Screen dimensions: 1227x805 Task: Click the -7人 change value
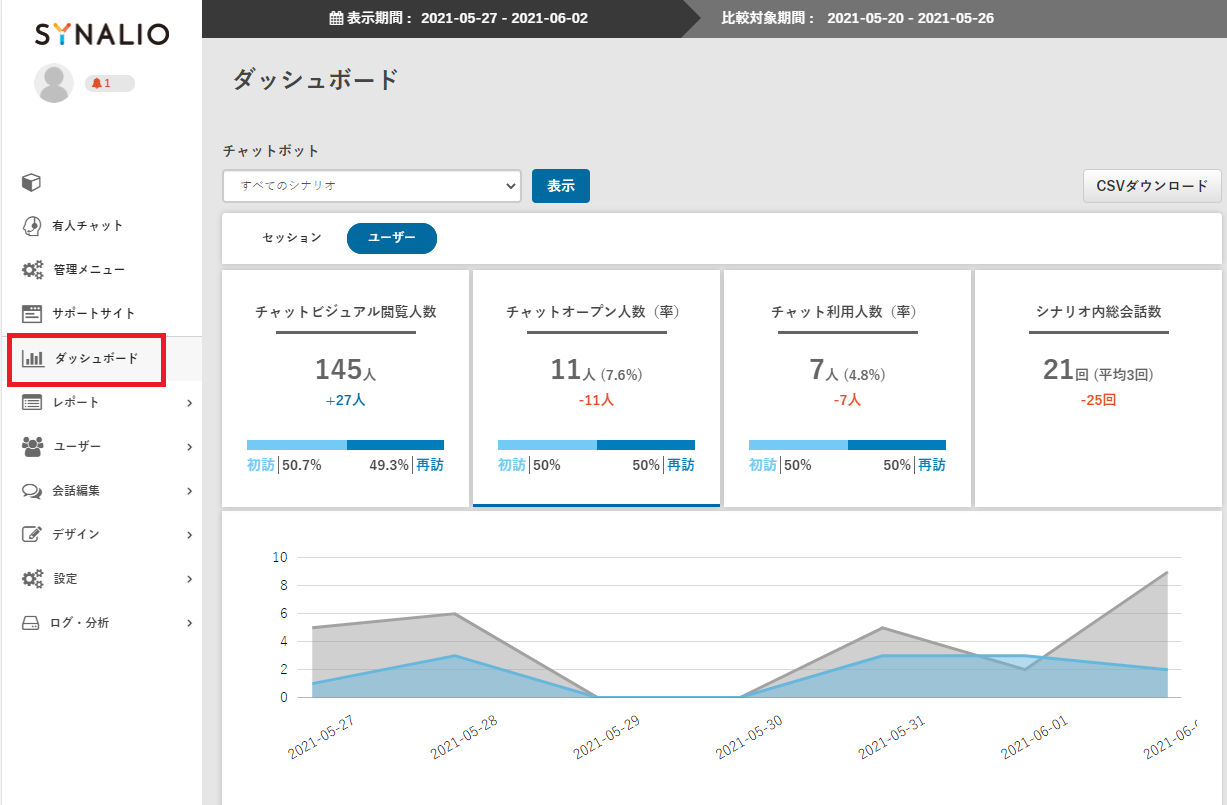[847, 400]
